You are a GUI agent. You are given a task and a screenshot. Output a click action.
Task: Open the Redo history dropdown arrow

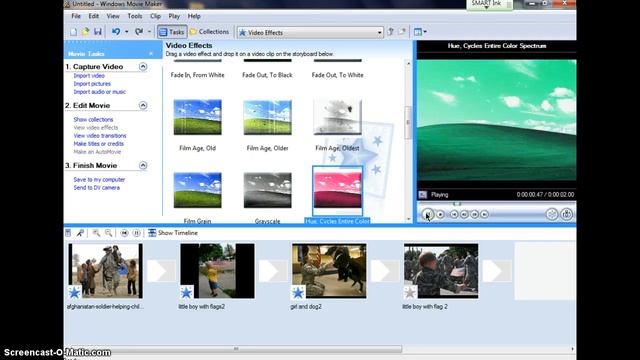tap(149, 32)
